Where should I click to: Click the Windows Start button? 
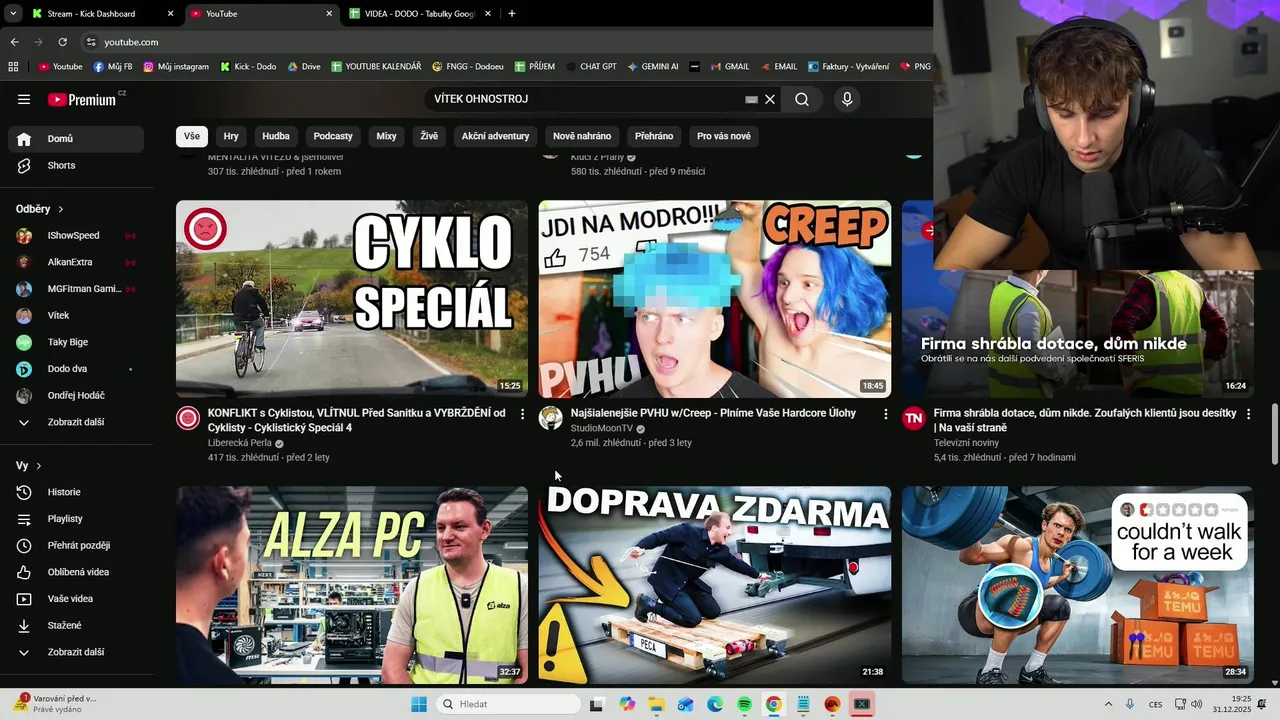(419, 704)
